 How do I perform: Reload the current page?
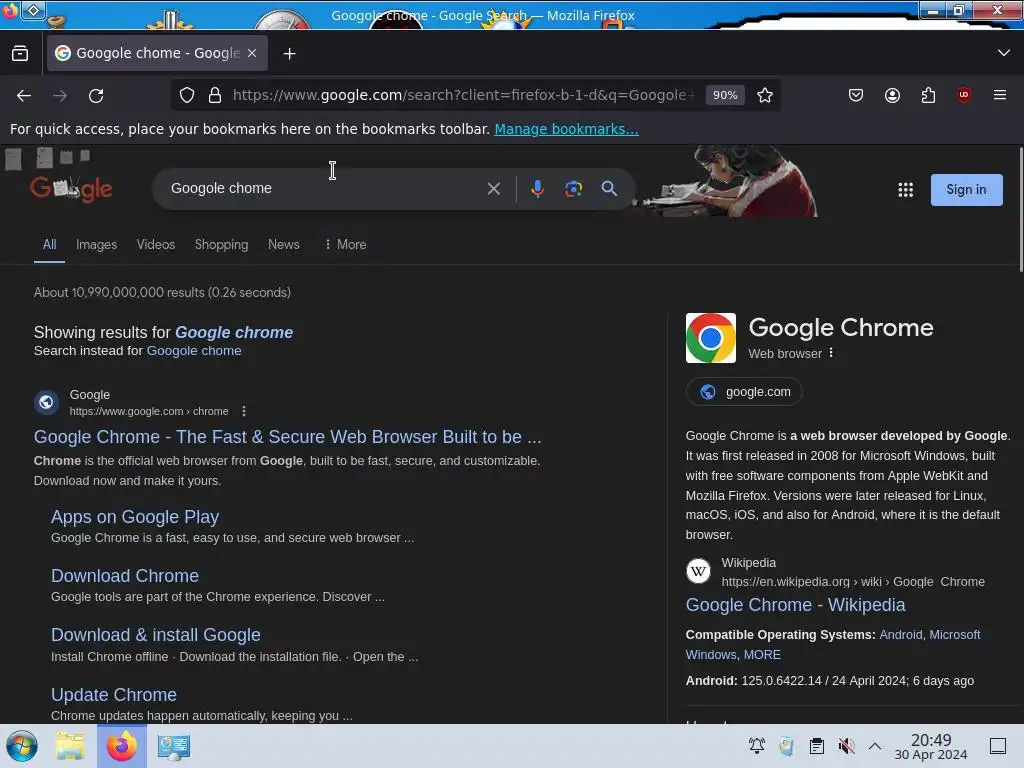[96, 95]
